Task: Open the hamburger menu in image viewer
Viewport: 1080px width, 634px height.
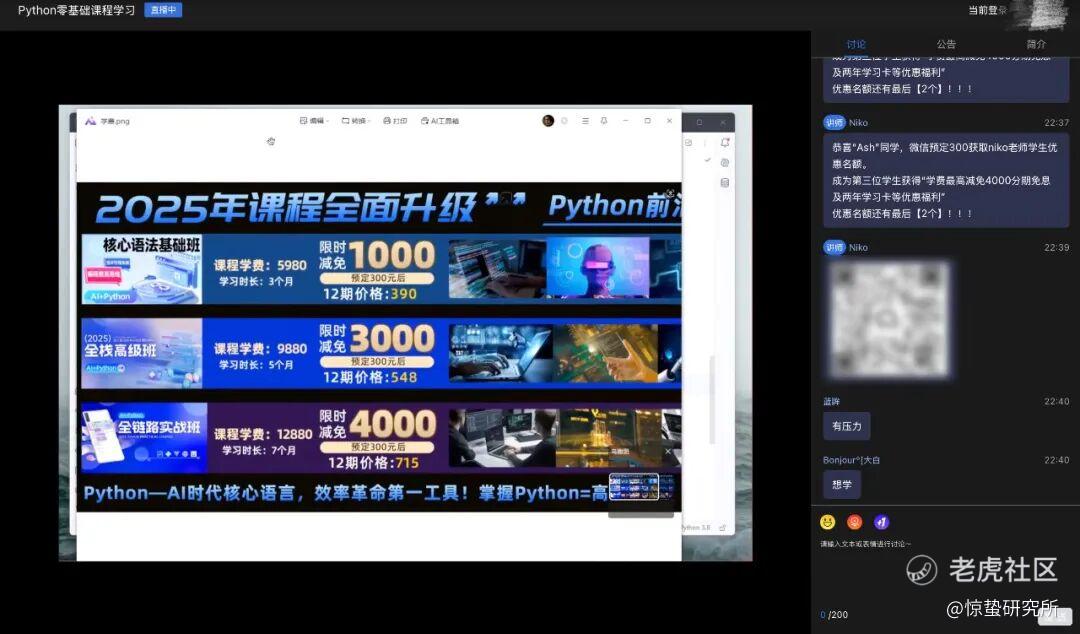Action: tap(585, 121)
